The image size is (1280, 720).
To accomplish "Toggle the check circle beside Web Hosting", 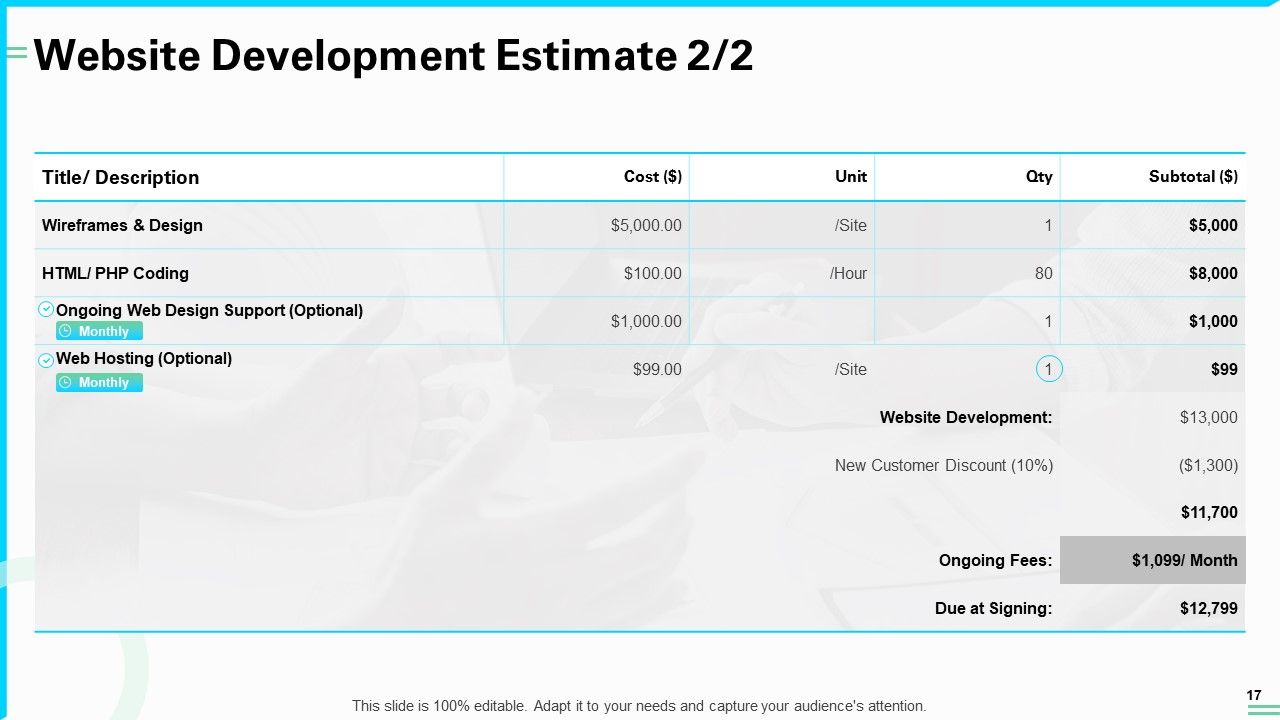I will 46,360.
